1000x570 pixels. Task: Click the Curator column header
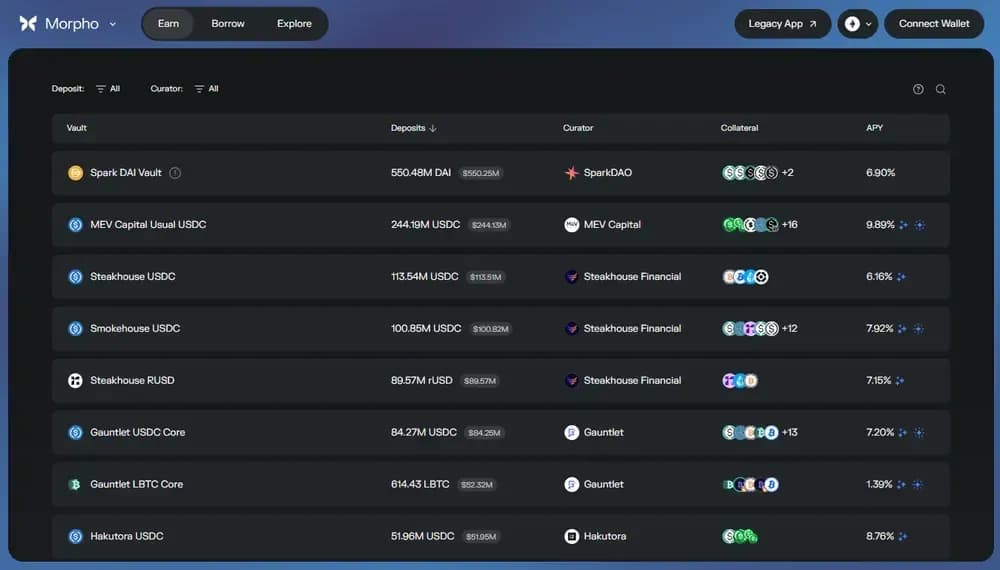point(578,128)
